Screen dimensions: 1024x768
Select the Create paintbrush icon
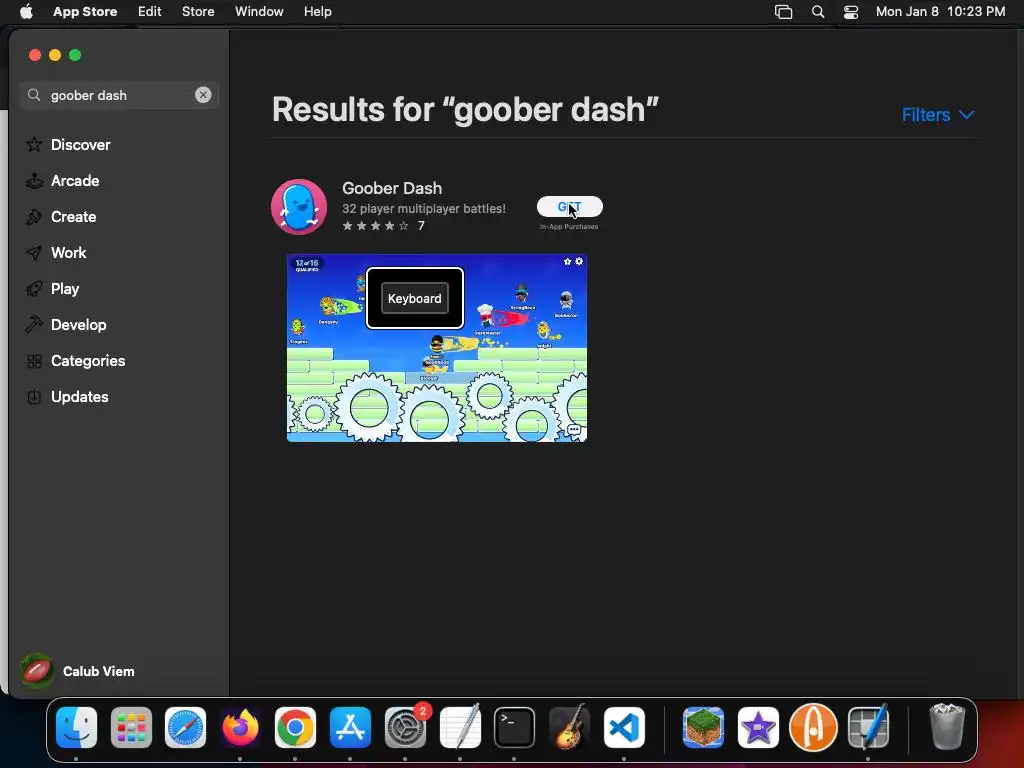(x=34, y=216)
